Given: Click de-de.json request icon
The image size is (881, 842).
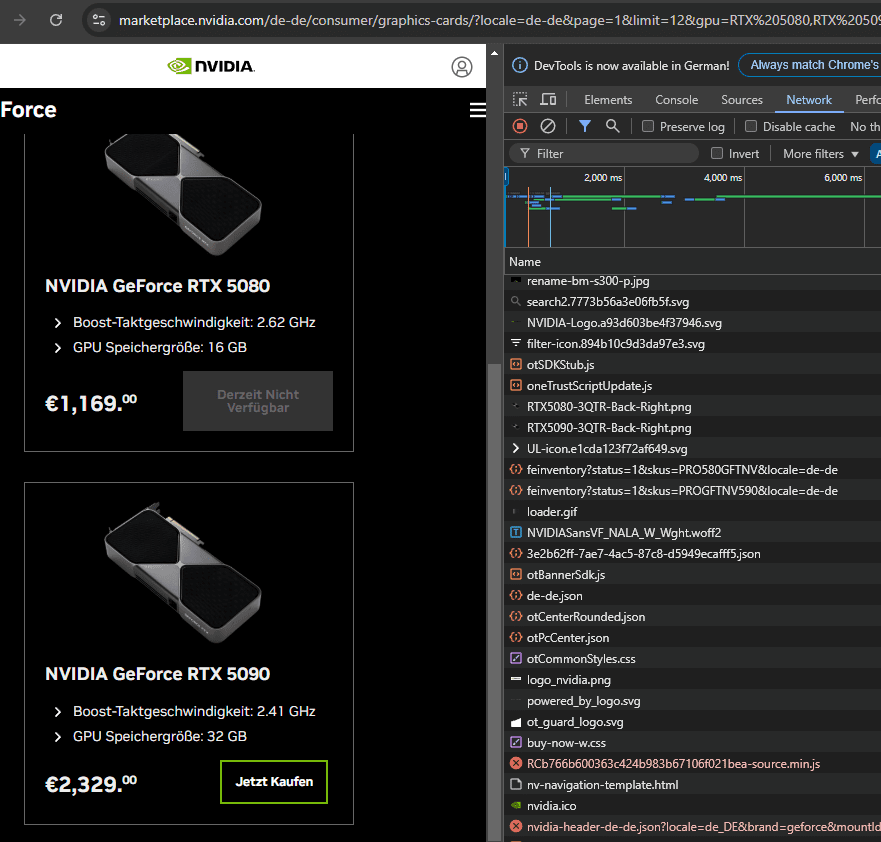Looking at the screenshot, I should point(516,595).
